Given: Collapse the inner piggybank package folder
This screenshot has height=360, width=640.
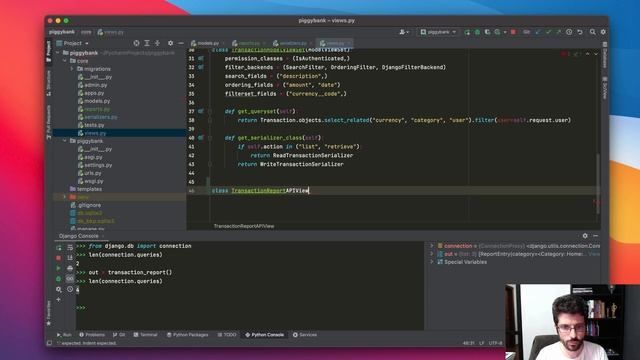Looking at the screenshot, I should 65,141.
